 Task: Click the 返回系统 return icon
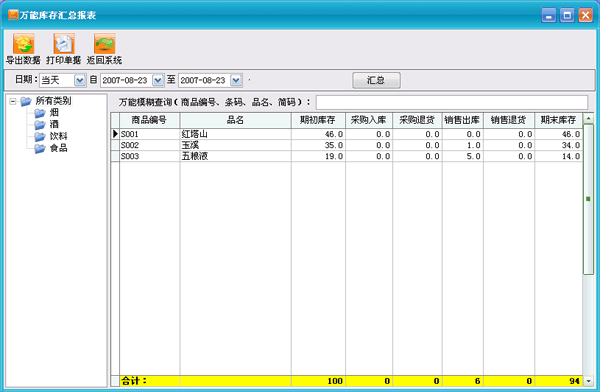tap(104, 43)
